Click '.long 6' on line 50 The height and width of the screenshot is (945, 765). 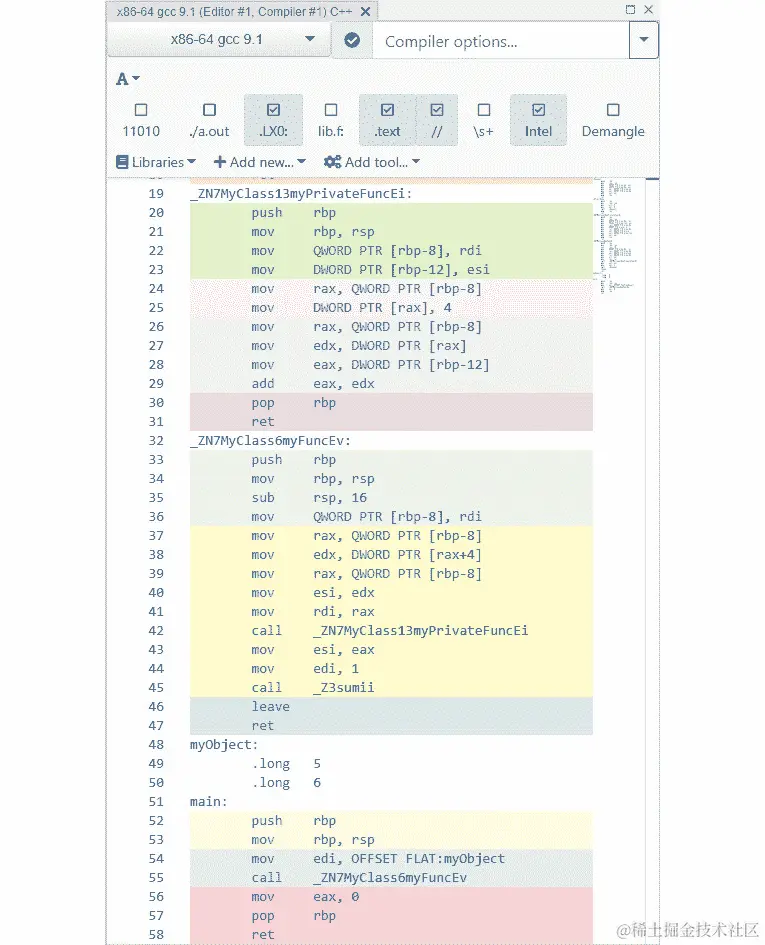(286, 782)
